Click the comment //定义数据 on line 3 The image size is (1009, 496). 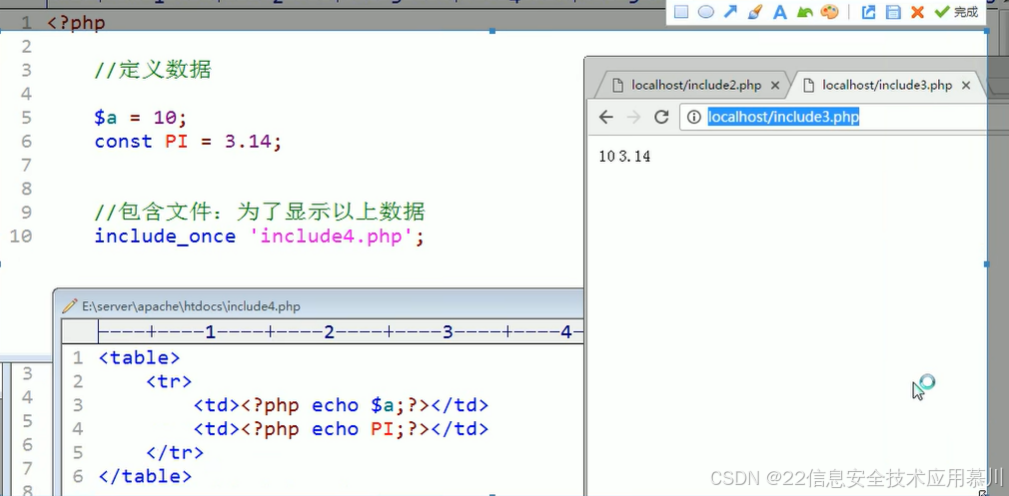tap(153, 69)
